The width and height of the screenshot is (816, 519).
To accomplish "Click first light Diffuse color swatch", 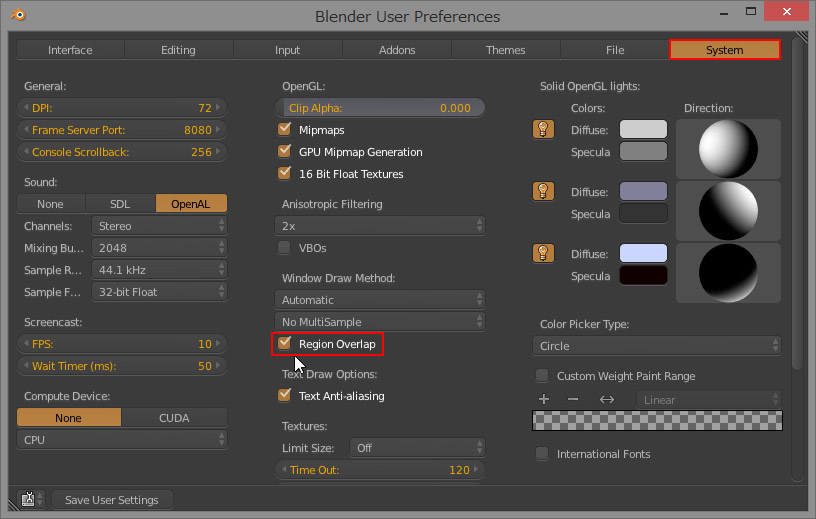I will [643, 129].
